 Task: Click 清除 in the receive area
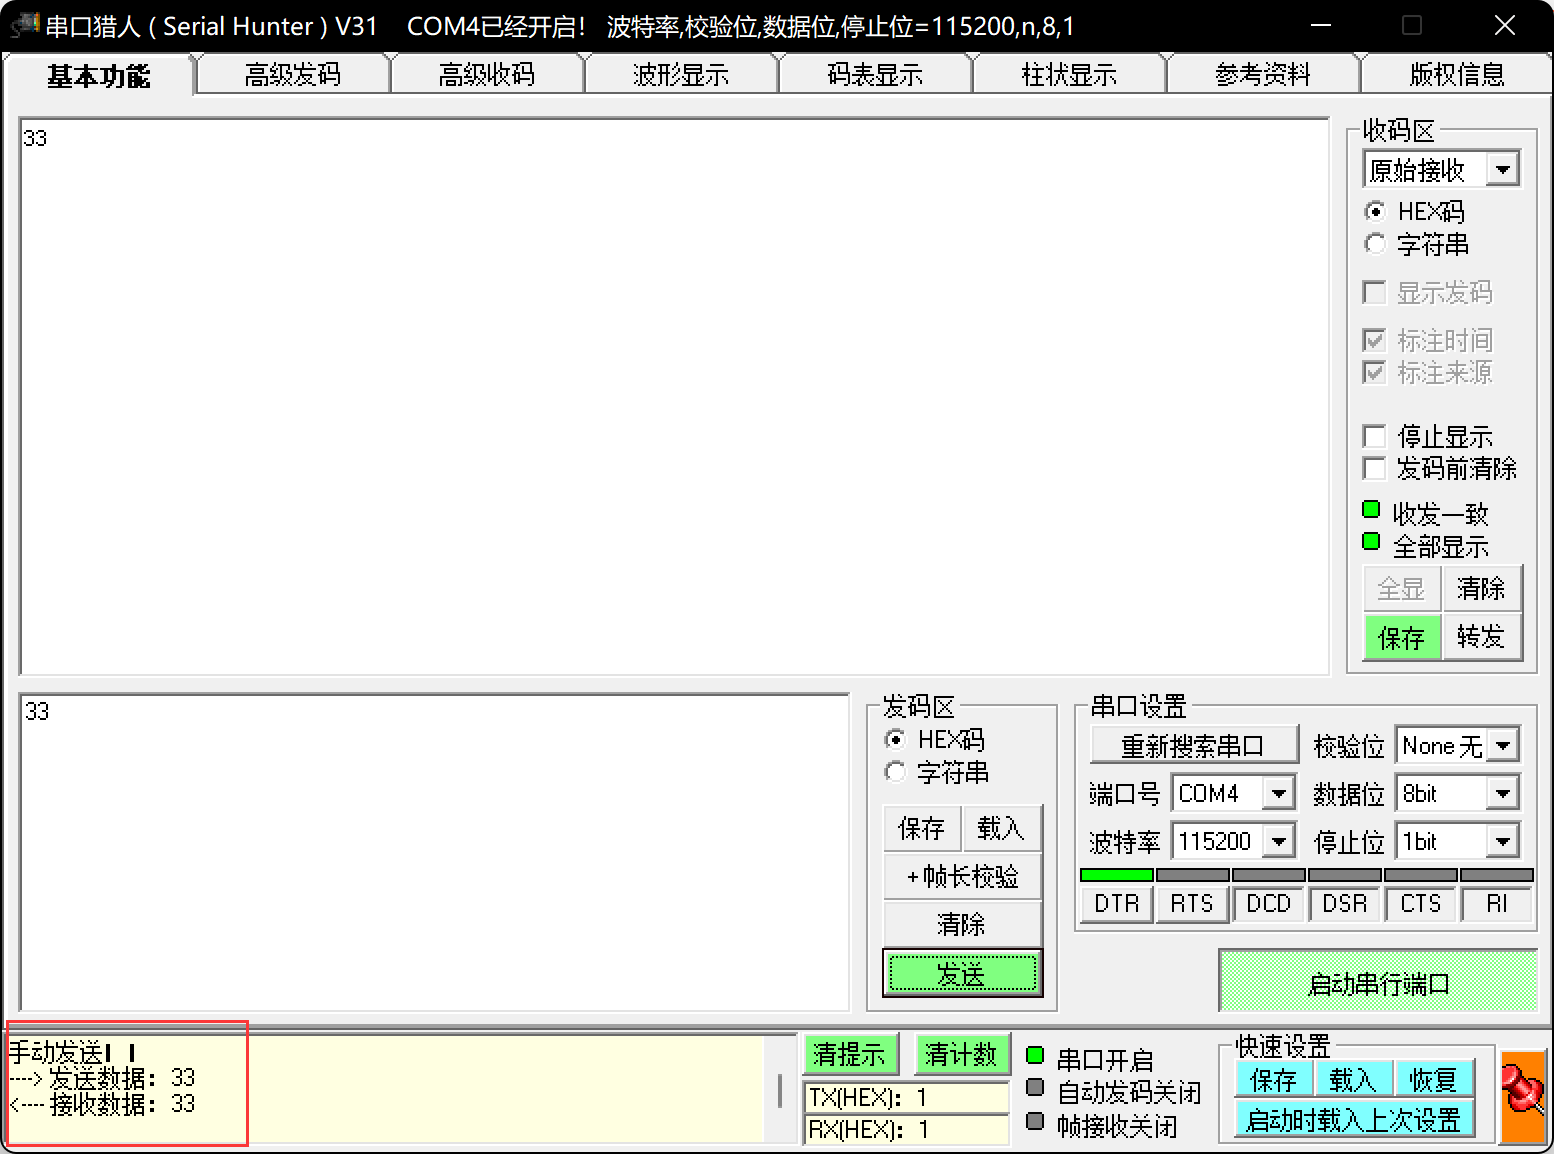pos(1481,588)
